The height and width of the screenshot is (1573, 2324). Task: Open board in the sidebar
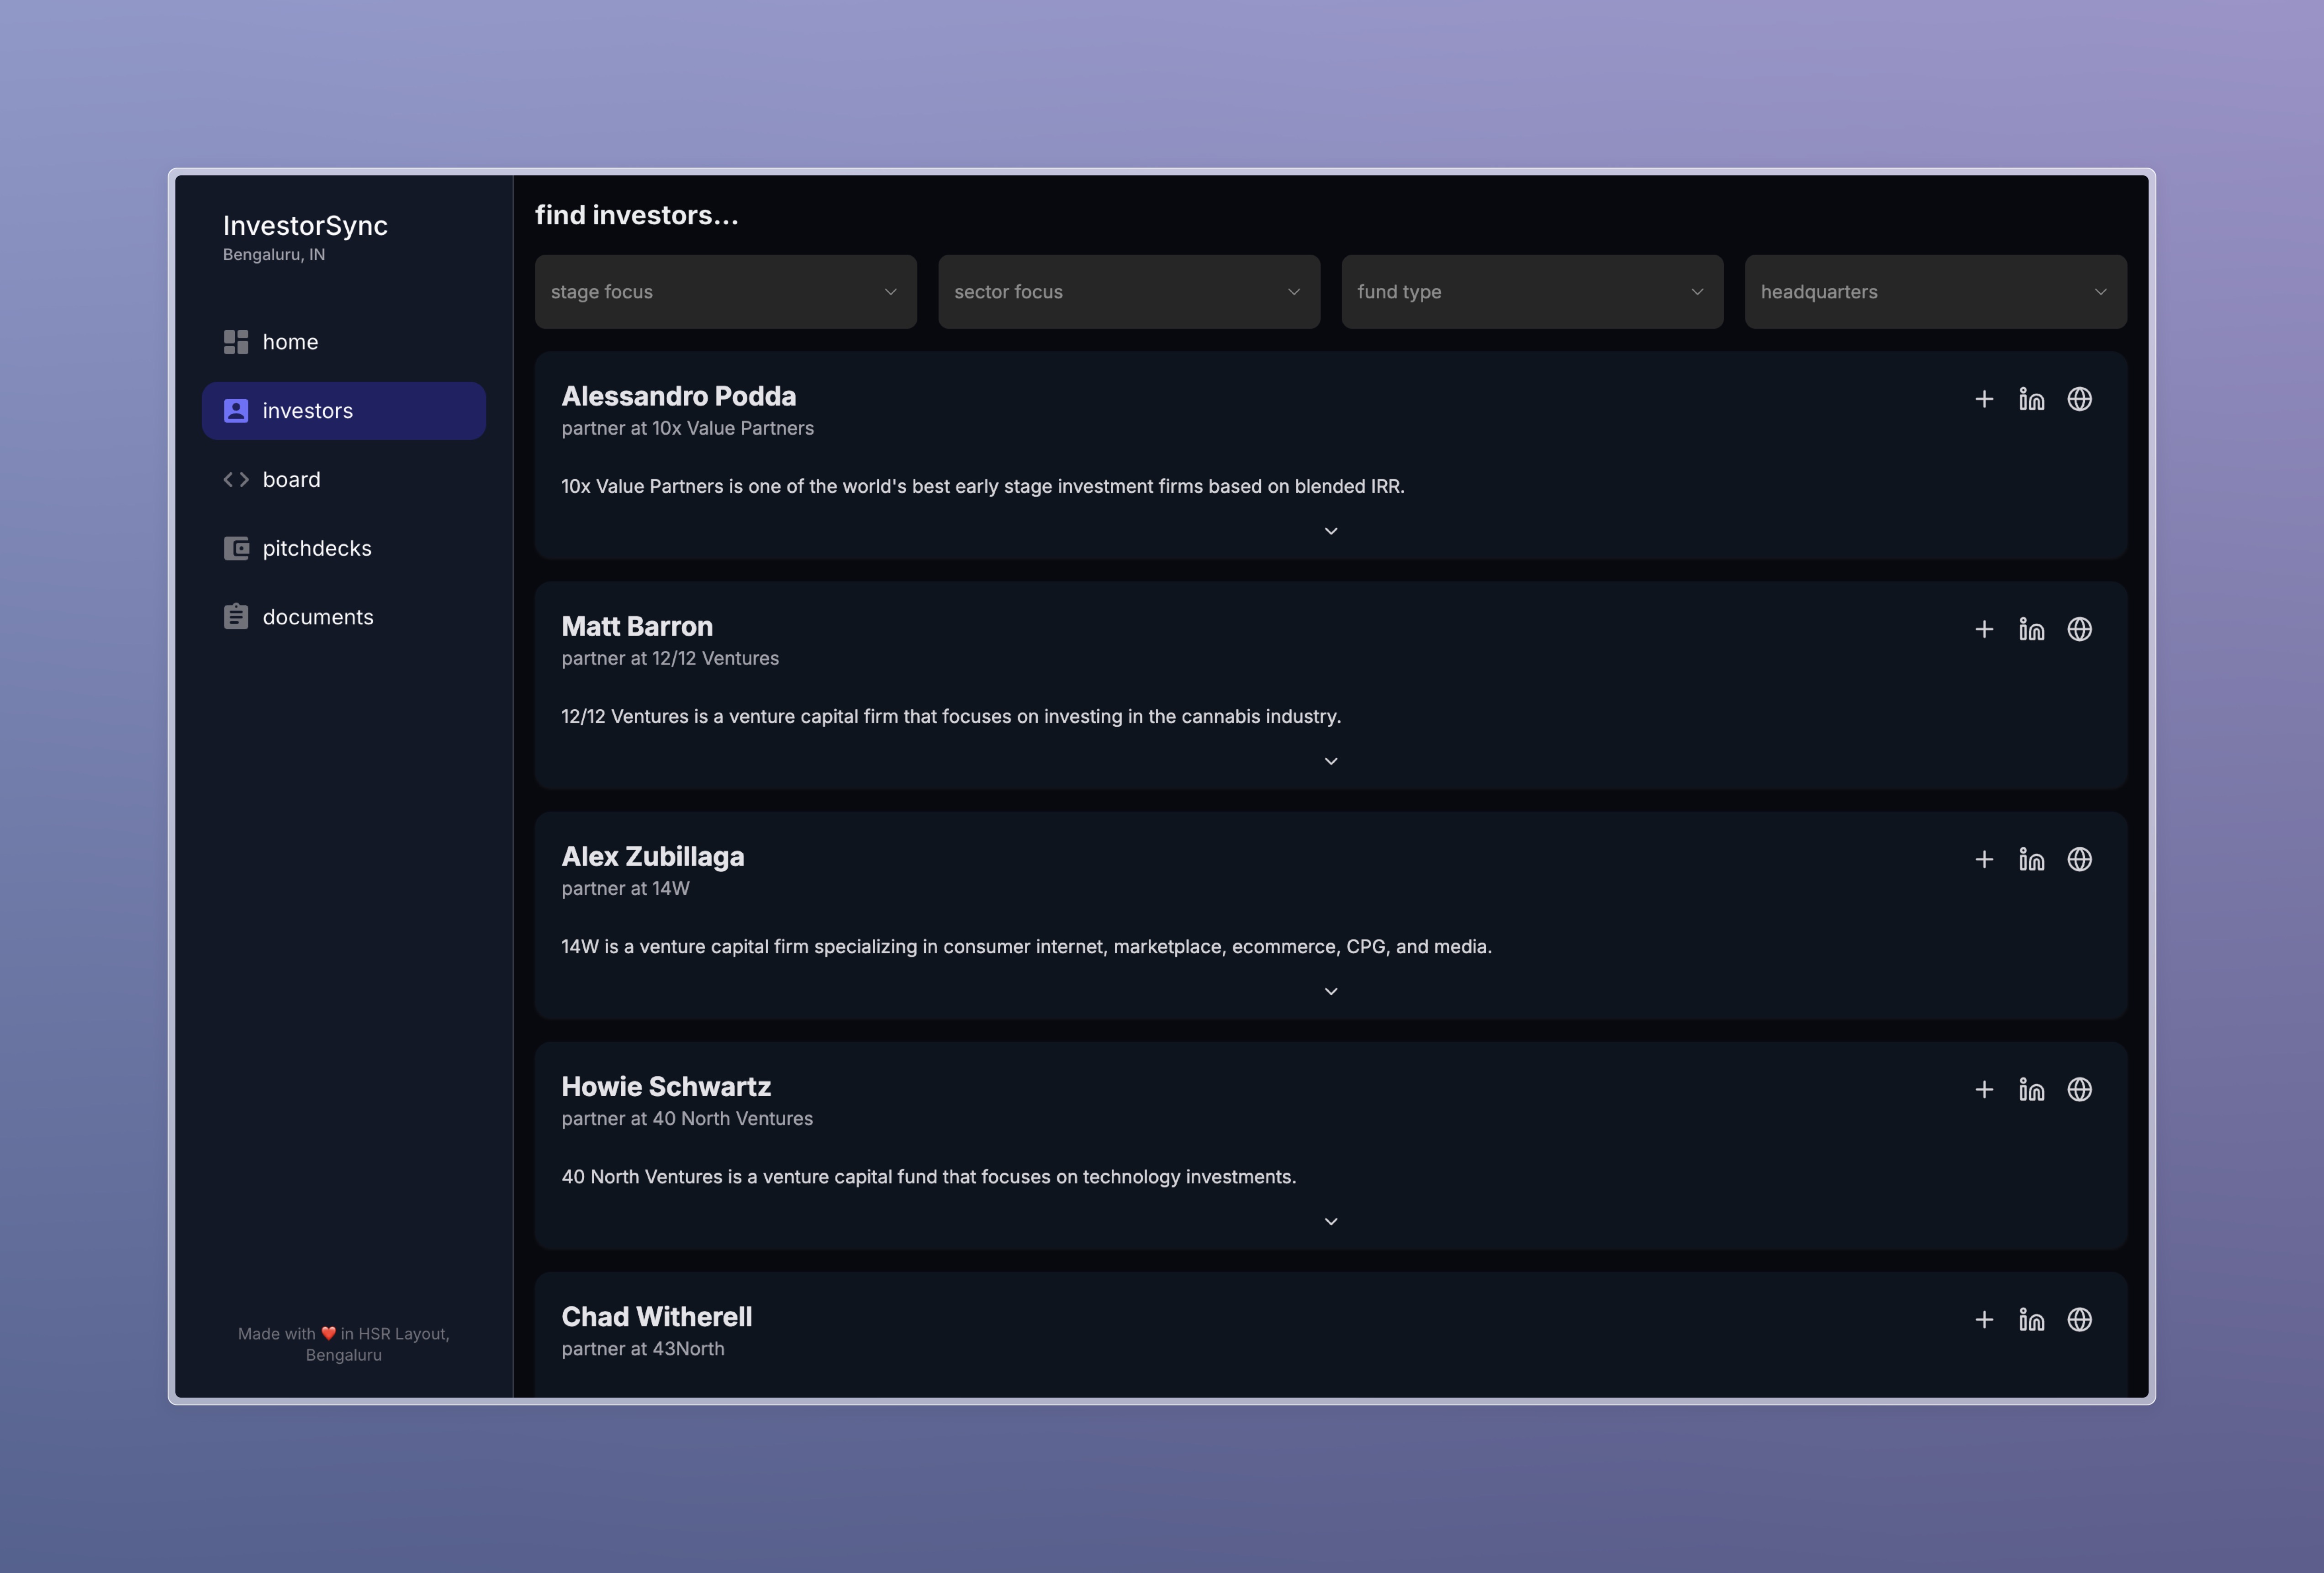tap(344, 480)
